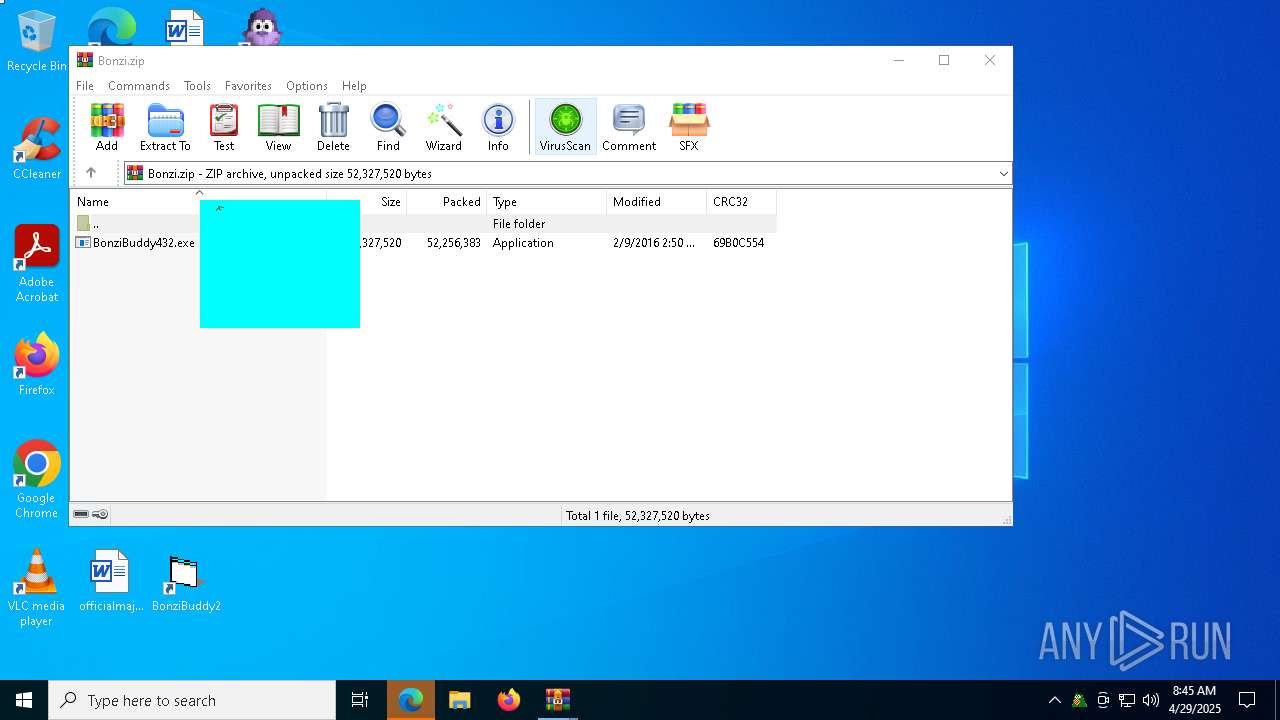1280x720 pixels.
Task: Select the parent folder '..' row
Action: (x=423, y=224)
